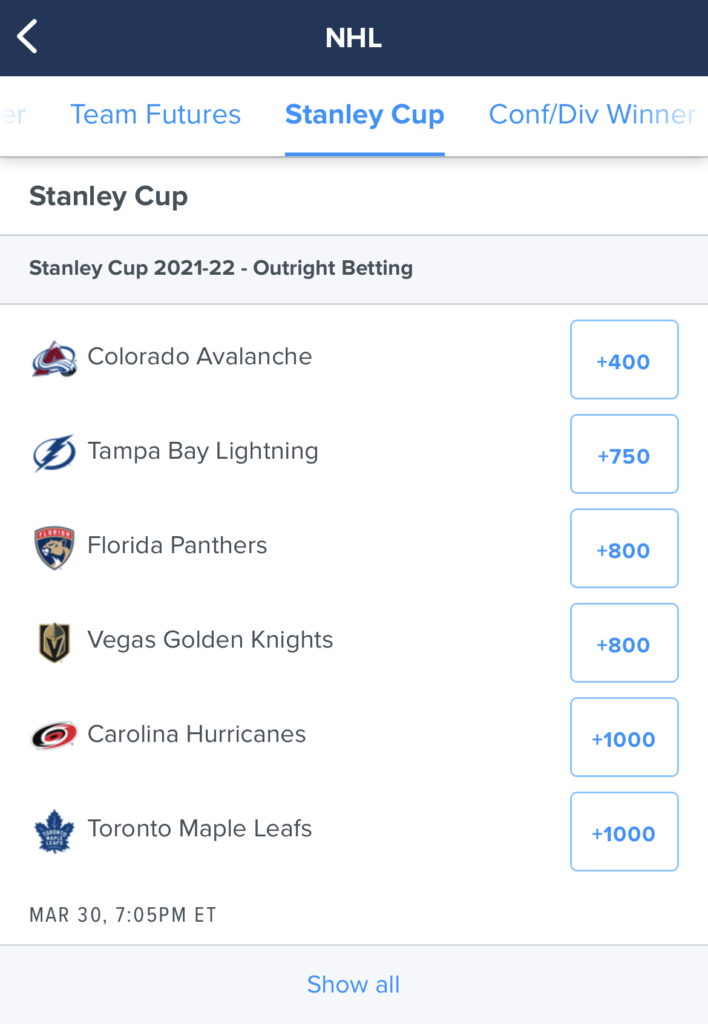Click the Tampa Bay Lightning logo

click(54, 453)
